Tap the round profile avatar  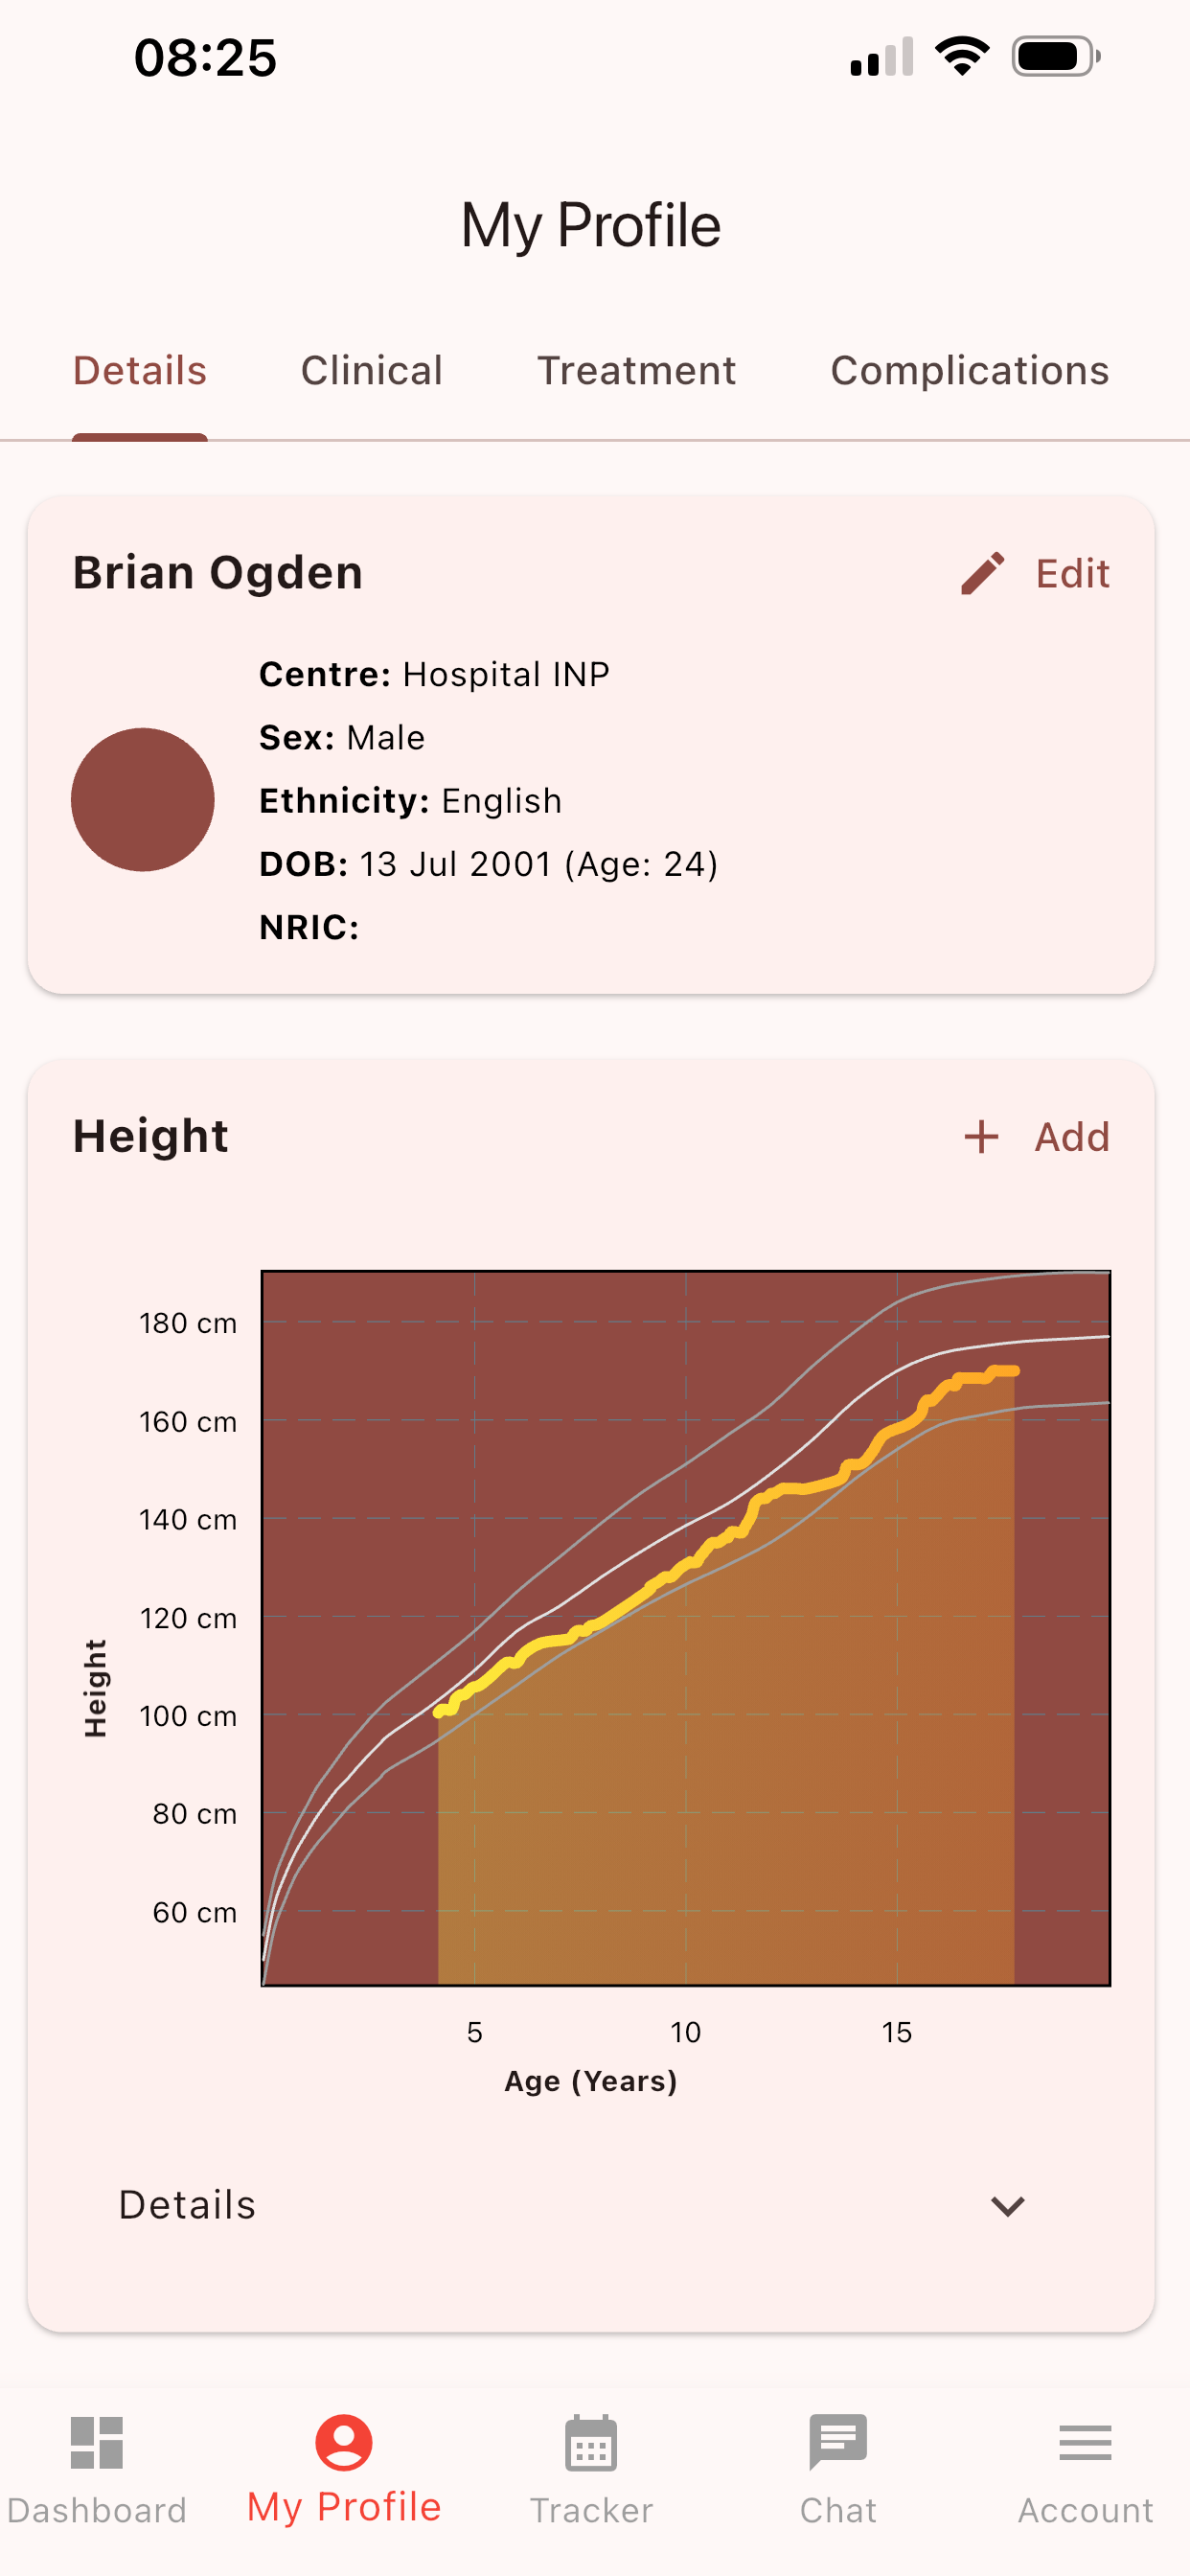(143, 800)
